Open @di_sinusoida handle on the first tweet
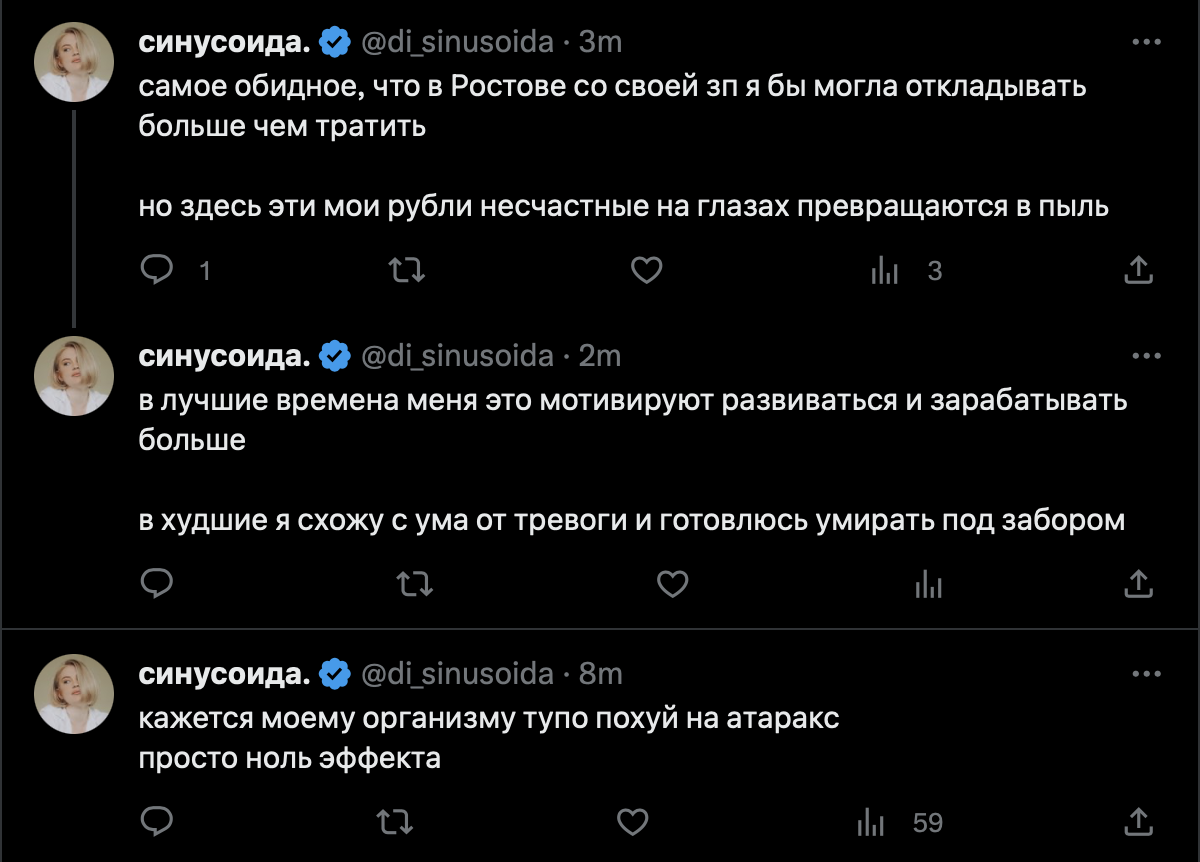 456,42
